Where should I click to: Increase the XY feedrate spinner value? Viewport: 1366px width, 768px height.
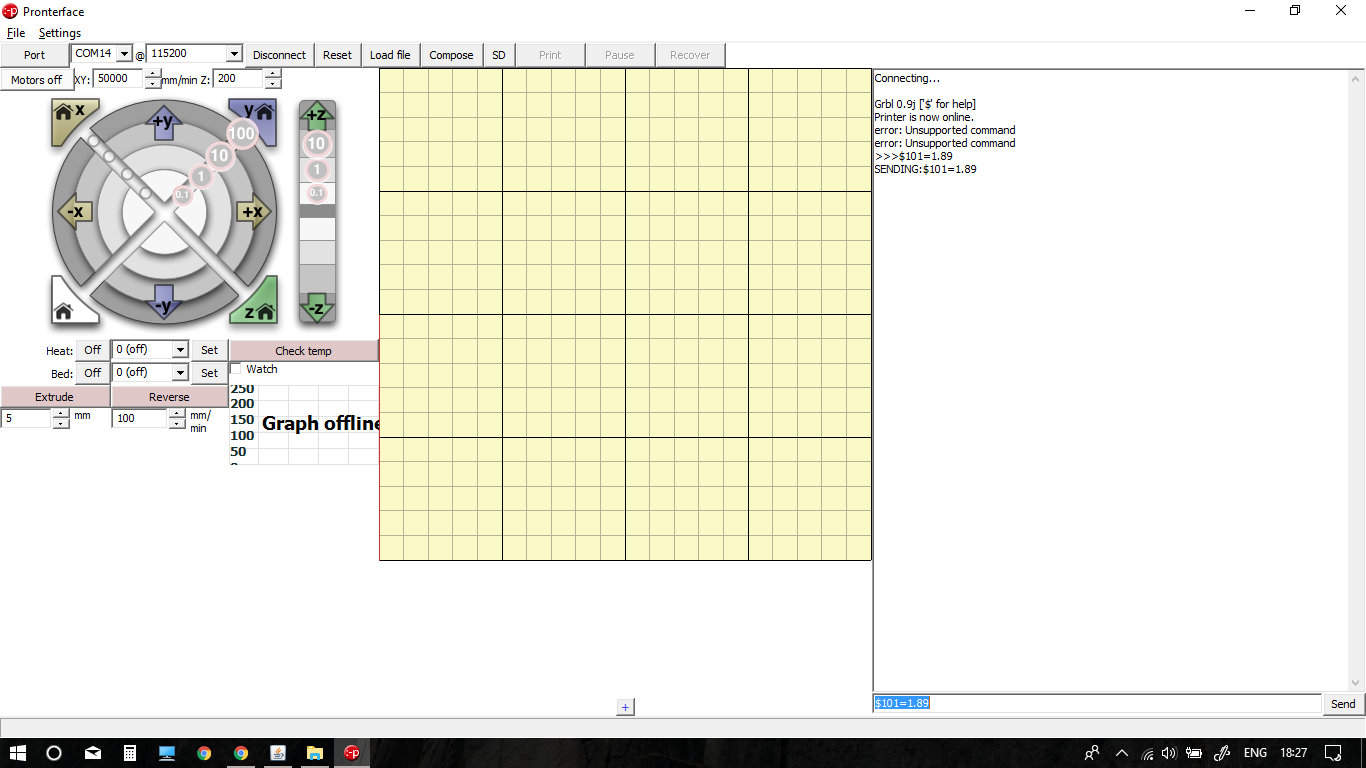(x=152, y=73)
